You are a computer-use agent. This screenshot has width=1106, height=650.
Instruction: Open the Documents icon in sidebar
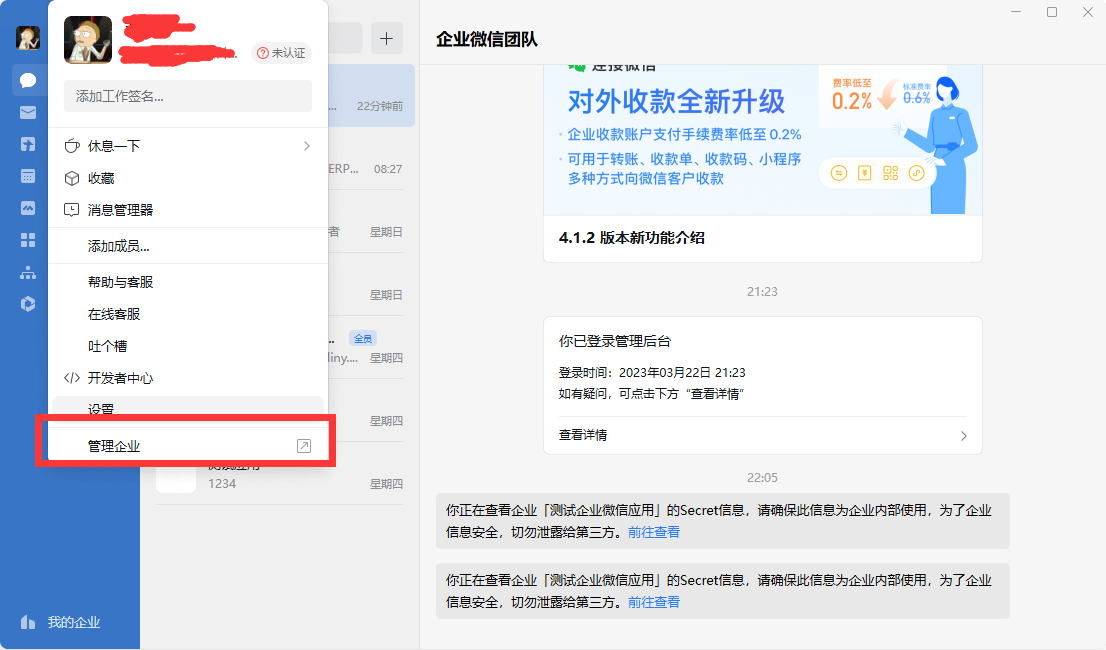click(28, 145)
